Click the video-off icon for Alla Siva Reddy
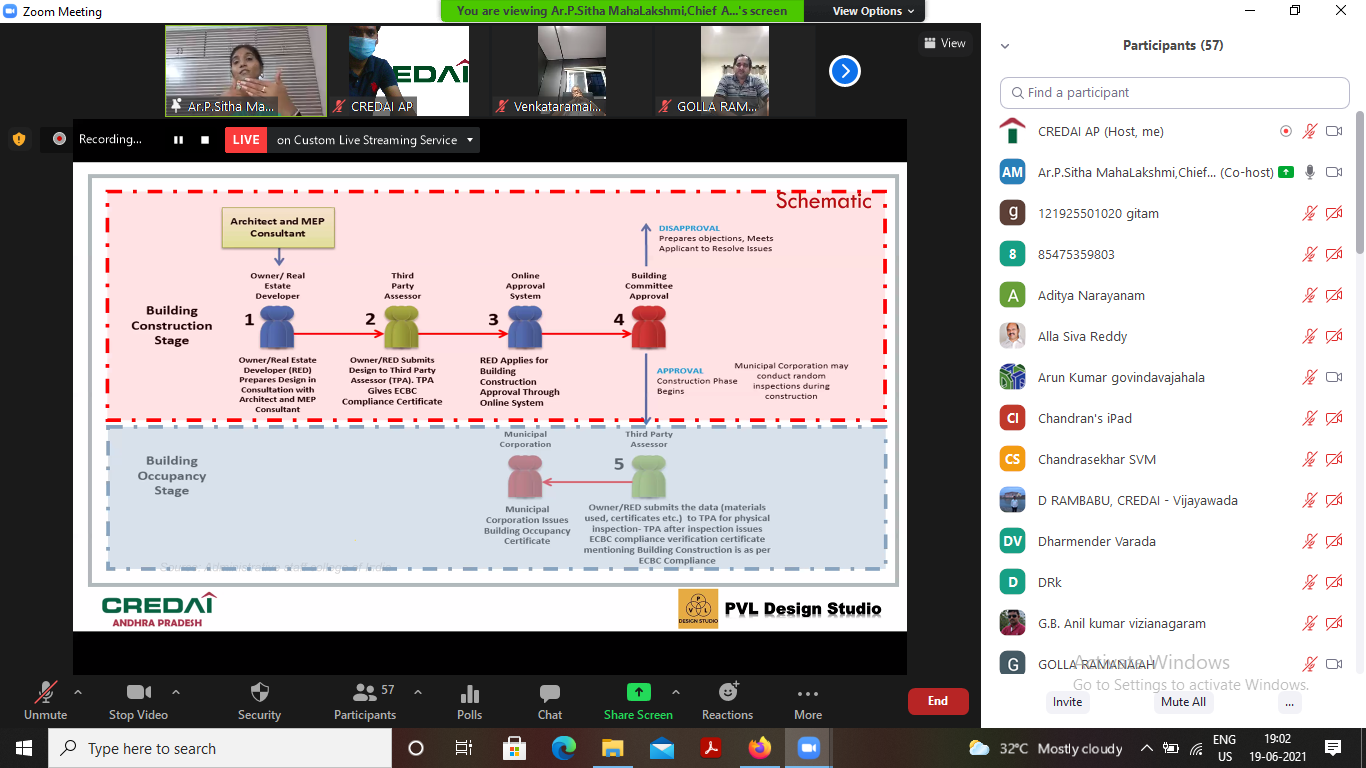The width and height of the screenshot is (1366, 768). [1334, 336]
